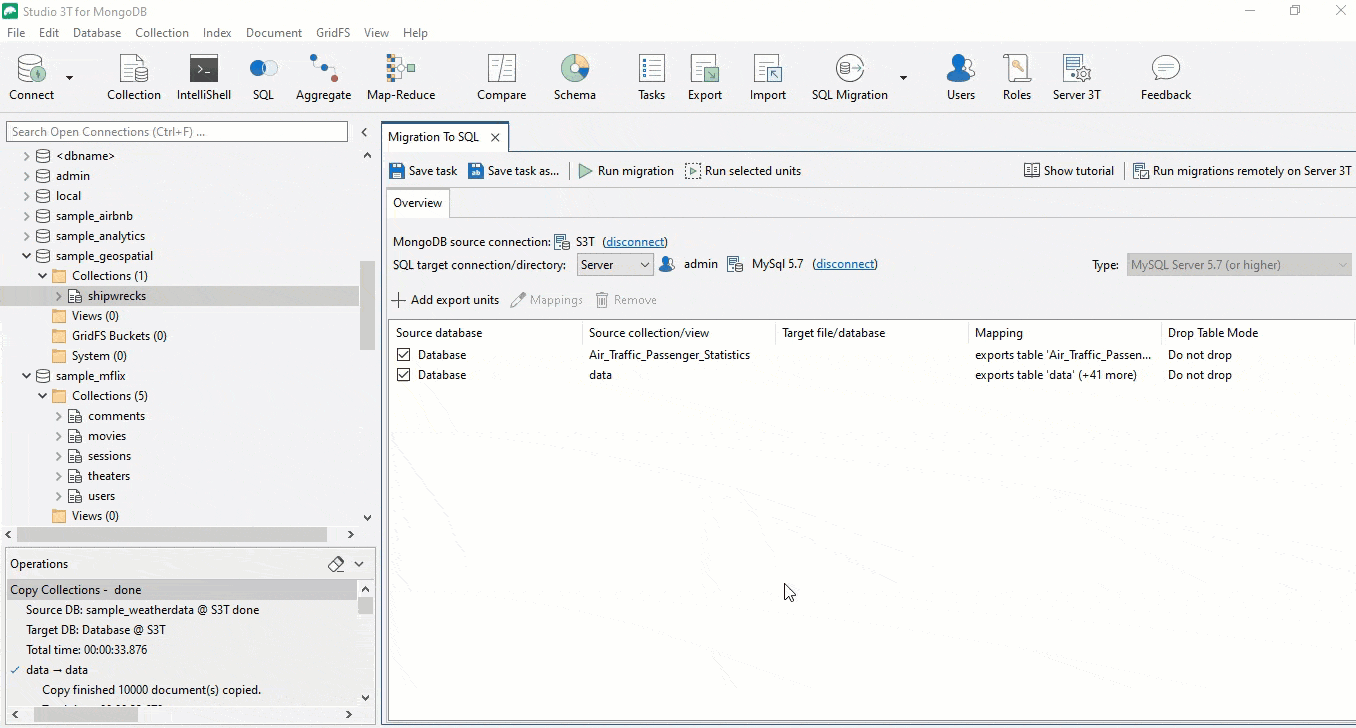Launch IntelliShell from the toolbar
This screenshot has height=728, width=1356.
tap(204, 78)
